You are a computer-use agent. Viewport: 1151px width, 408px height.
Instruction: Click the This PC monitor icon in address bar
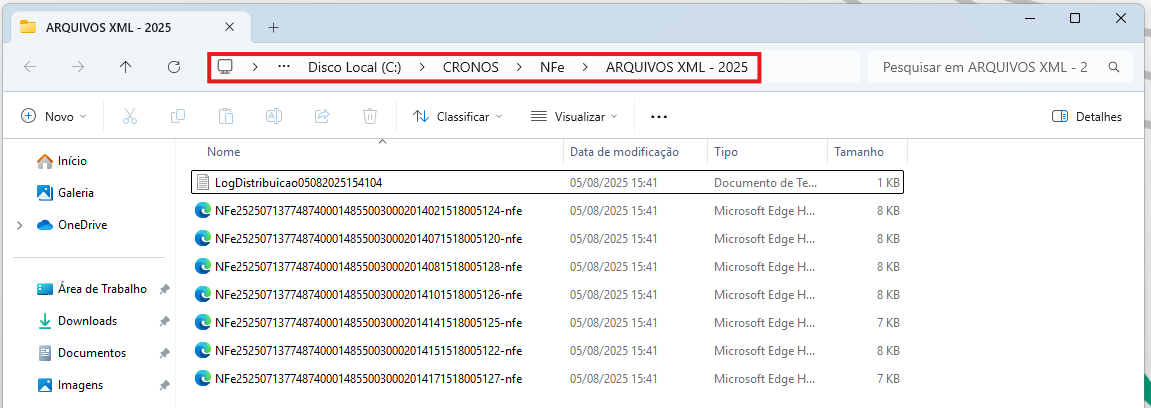(x=225, y=67)
